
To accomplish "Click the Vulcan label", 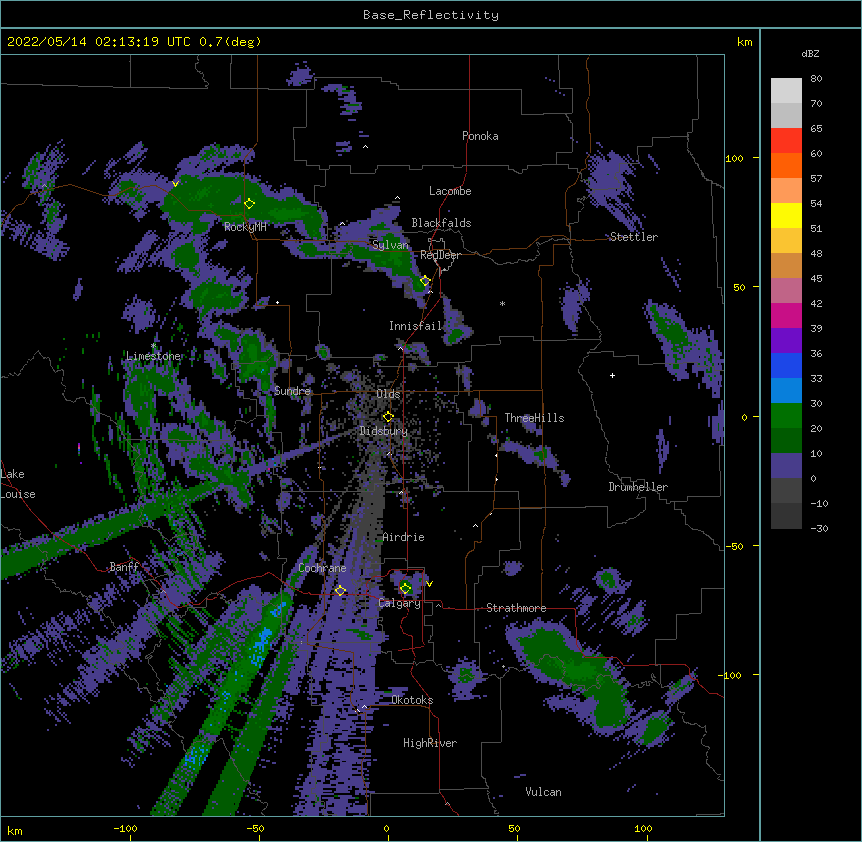I will pos(543,792).
